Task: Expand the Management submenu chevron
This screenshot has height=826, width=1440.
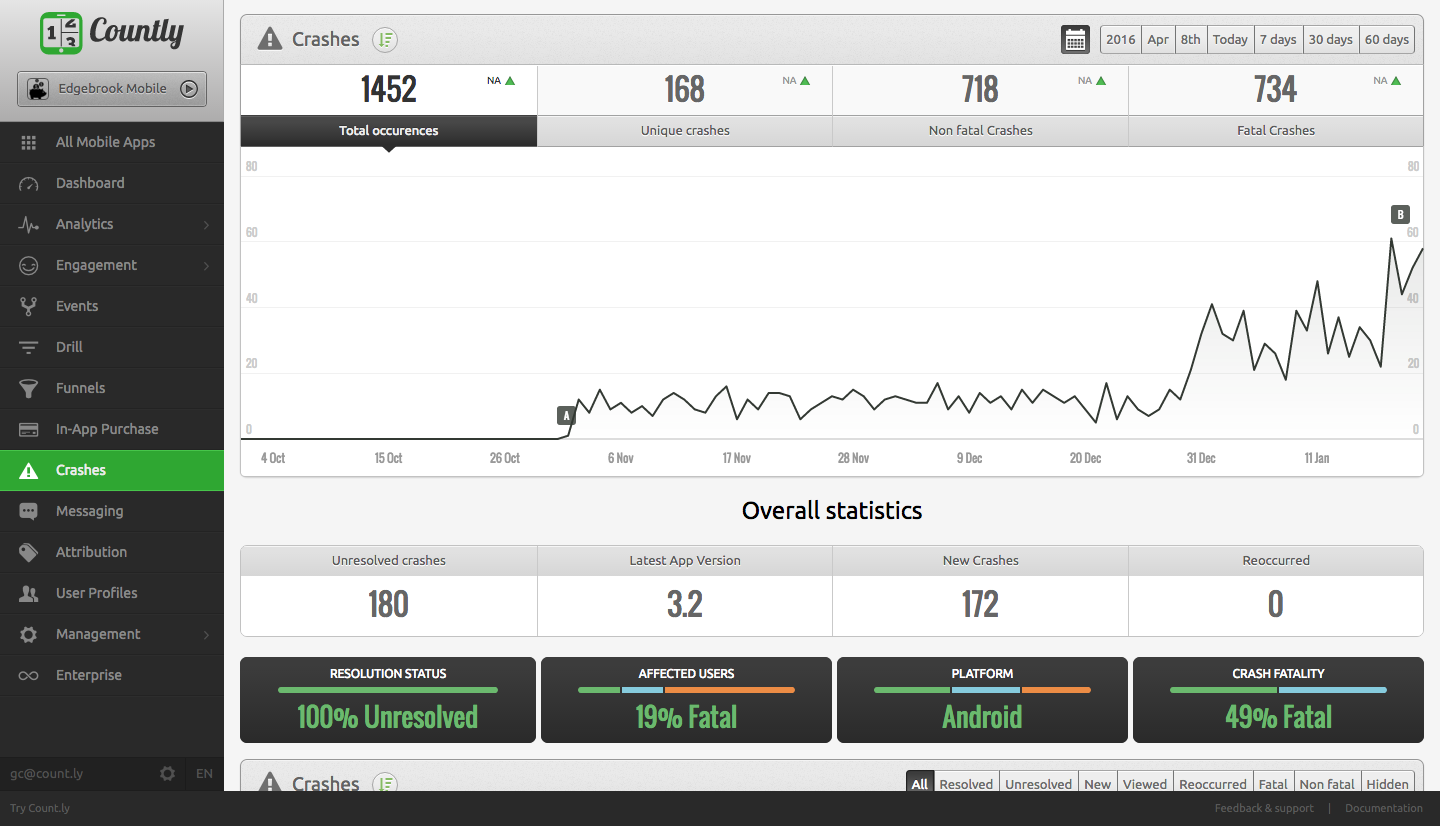Action: [x=206, y=635]
